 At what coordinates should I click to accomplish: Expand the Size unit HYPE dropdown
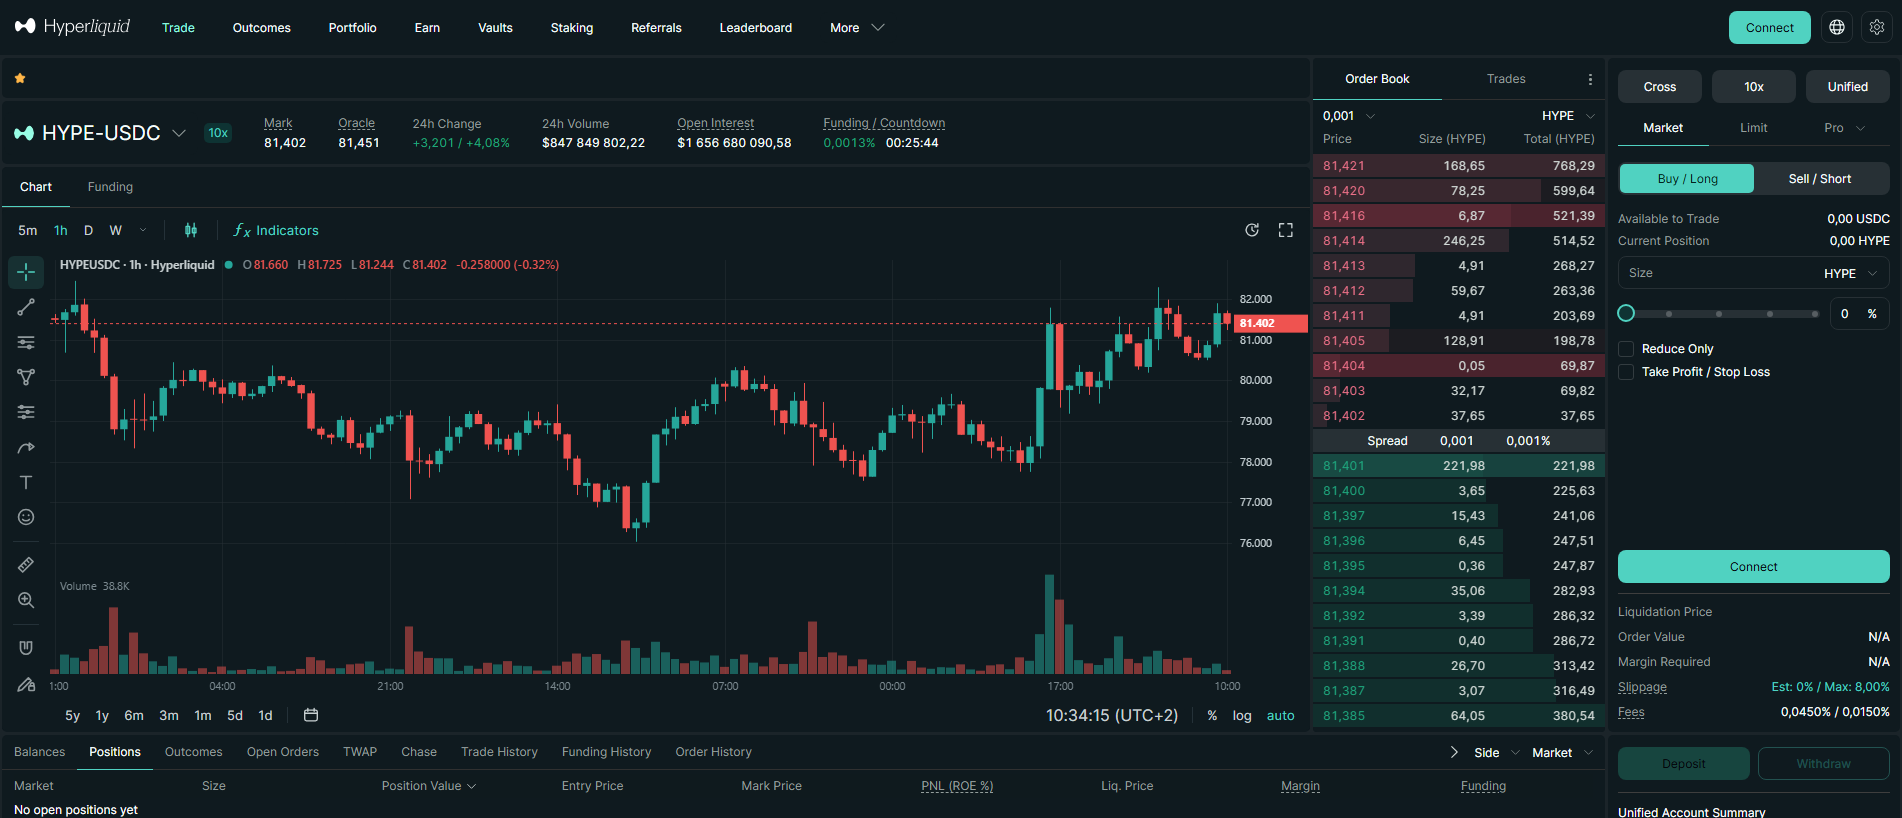point(1851,273)
